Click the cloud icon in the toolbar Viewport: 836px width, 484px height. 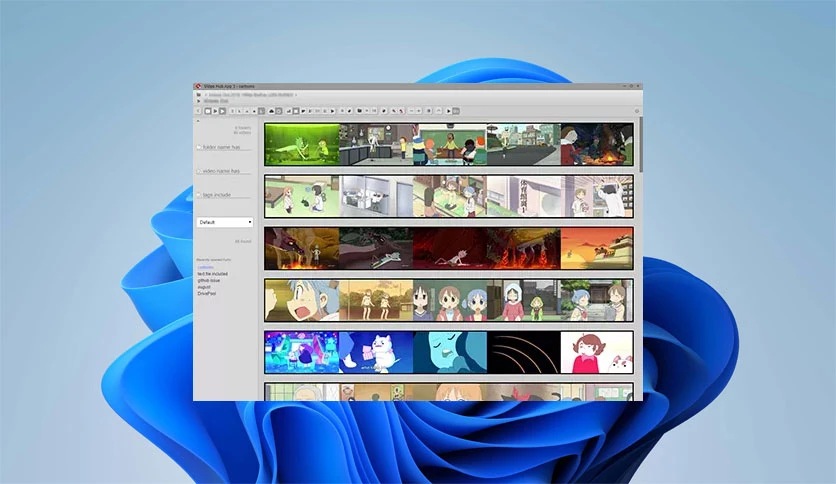pos(271,111)
